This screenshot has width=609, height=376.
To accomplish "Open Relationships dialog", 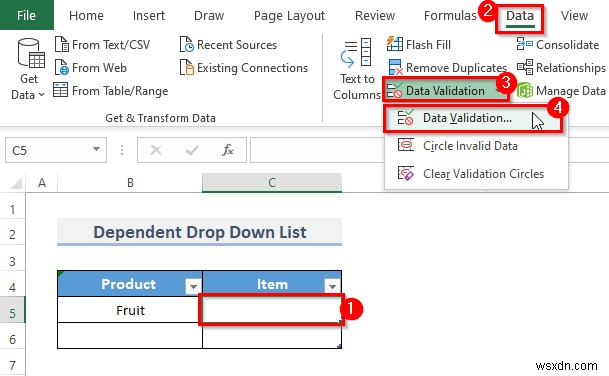I will pos(561,68).
